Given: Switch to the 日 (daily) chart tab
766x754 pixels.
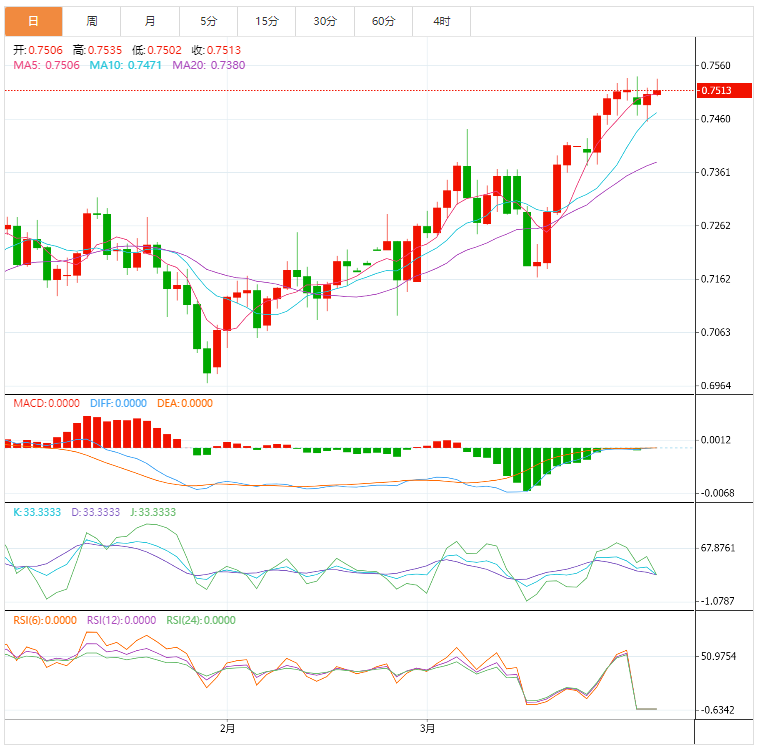Looking at the screenshot, I should coord(33,21).
